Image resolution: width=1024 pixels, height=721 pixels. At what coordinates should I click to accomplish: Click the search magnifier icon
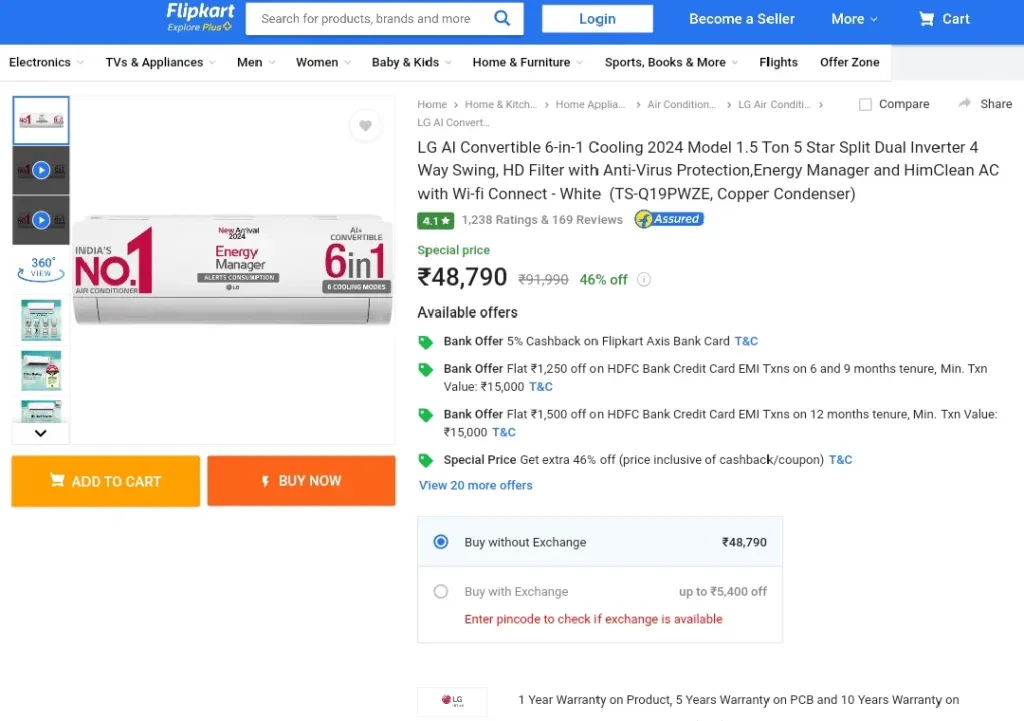point(502,18)
